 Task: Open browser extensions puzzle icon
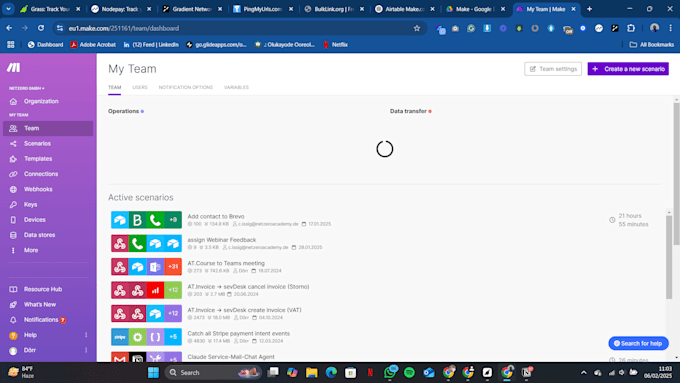click(x=631, y=28)
